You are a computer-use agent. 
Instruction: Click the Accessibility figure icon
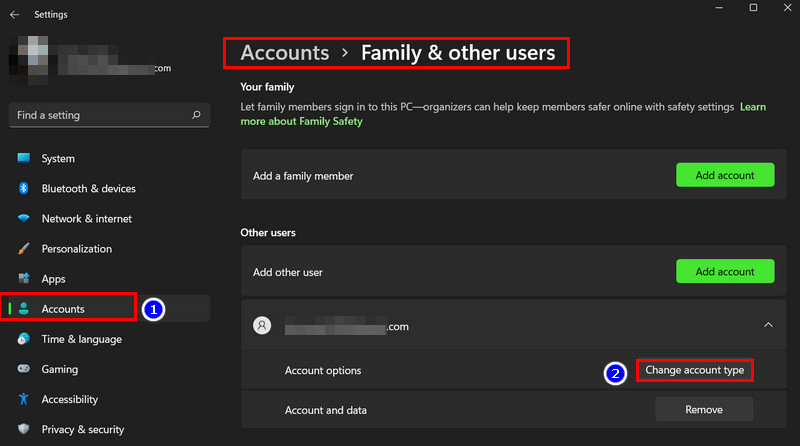coord(23,399)
